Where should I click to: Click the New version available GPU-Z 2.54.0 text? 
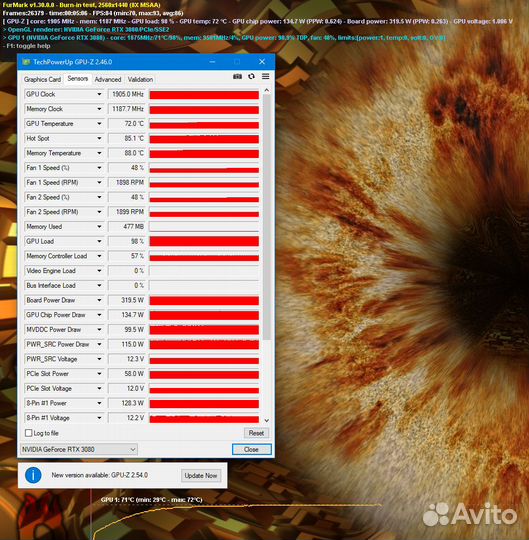pyautogui.click(x=100, y=475)
